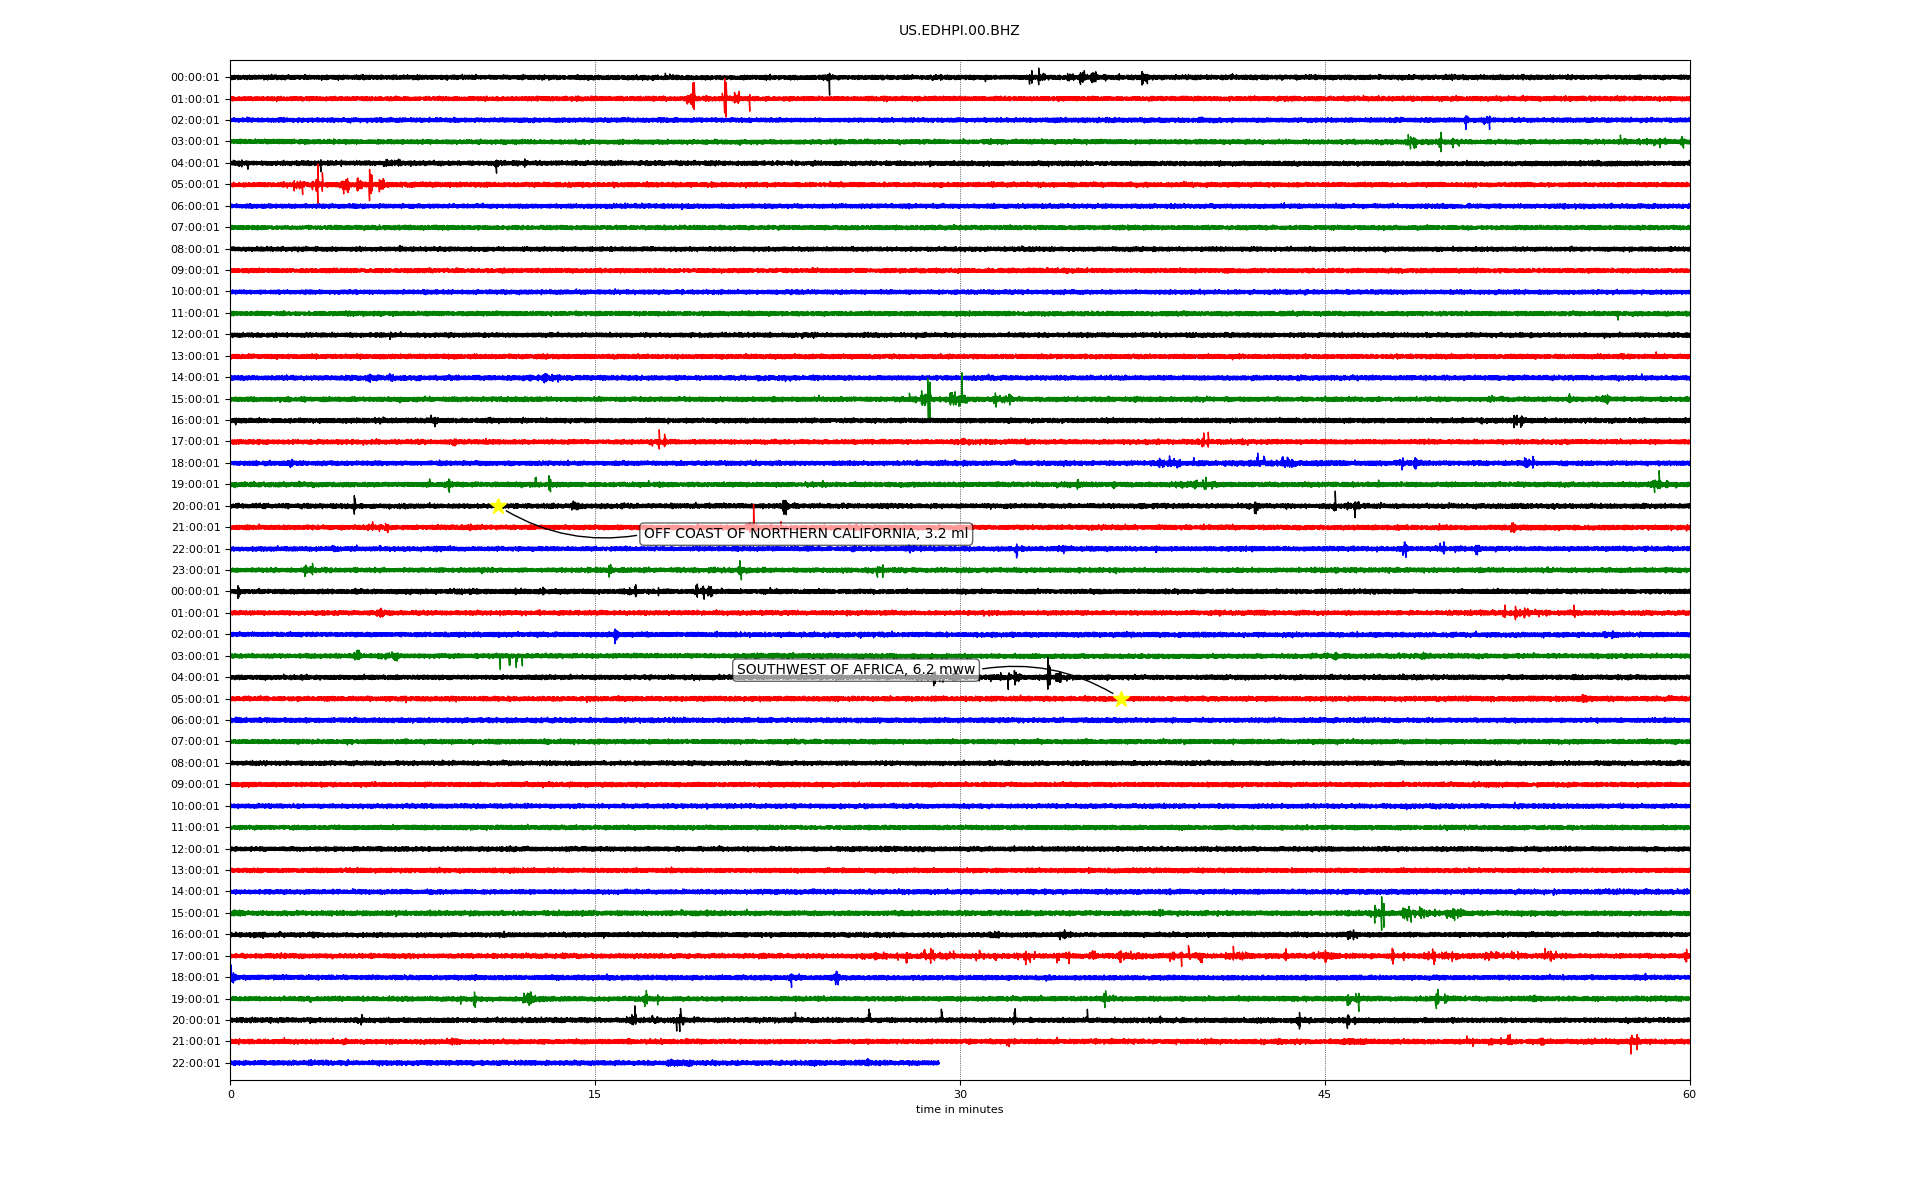Click the yellow star for the Northern California event
Viewport: 1920px width, 1200px height.
tap(498, 506)
